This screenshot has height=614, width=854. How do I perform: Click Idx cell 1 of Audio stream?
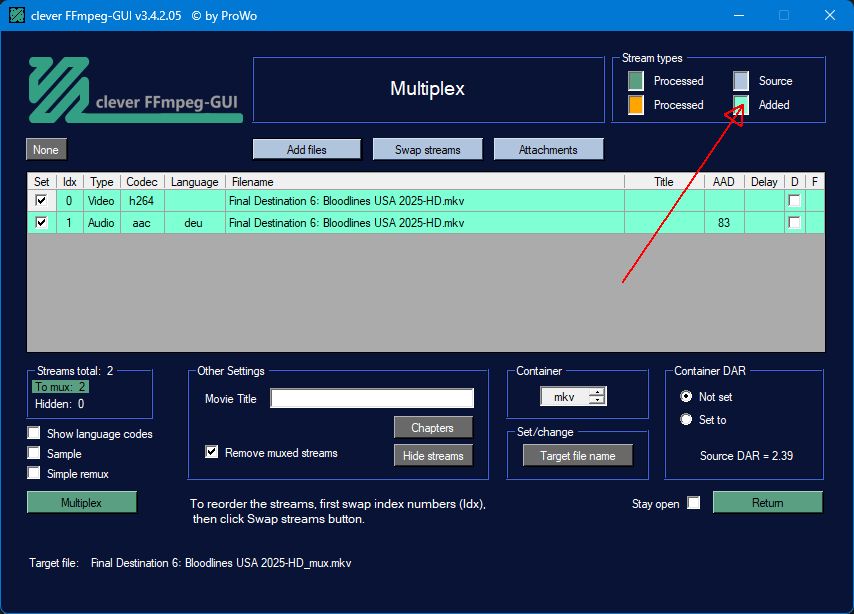pos(69,222)
